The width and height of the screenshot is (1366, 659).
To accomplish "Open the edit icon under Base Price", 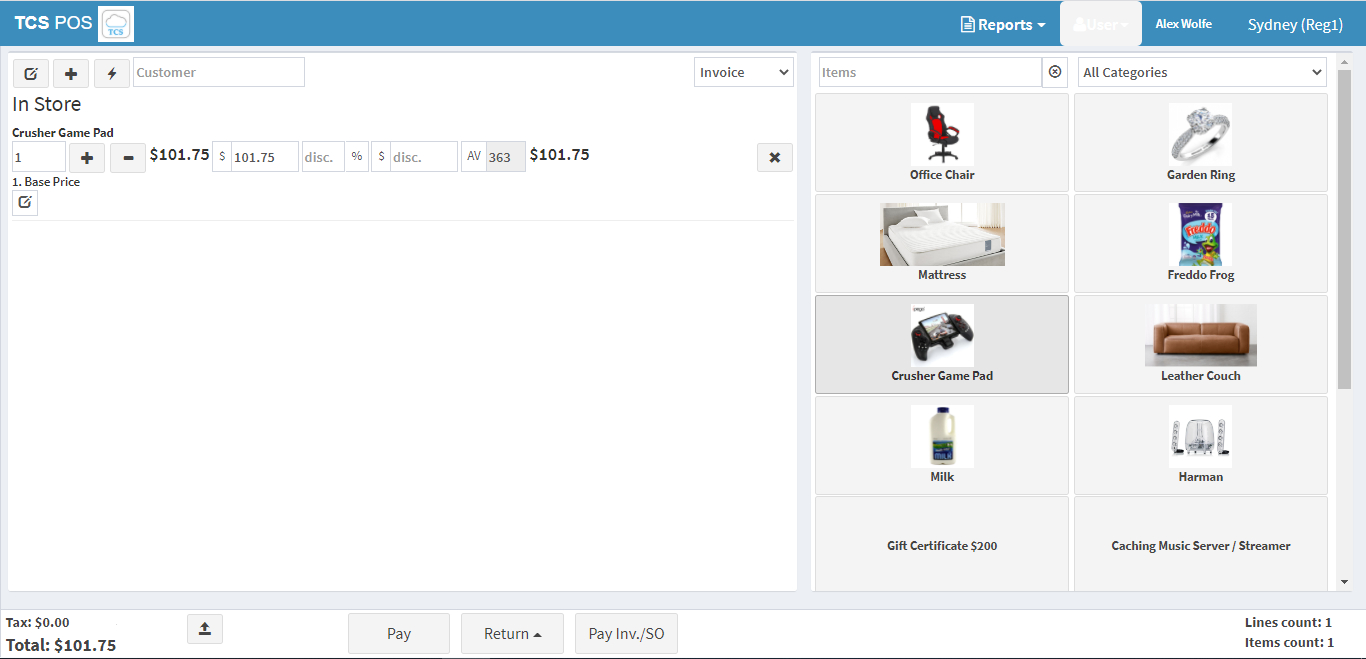I will 24,202.
